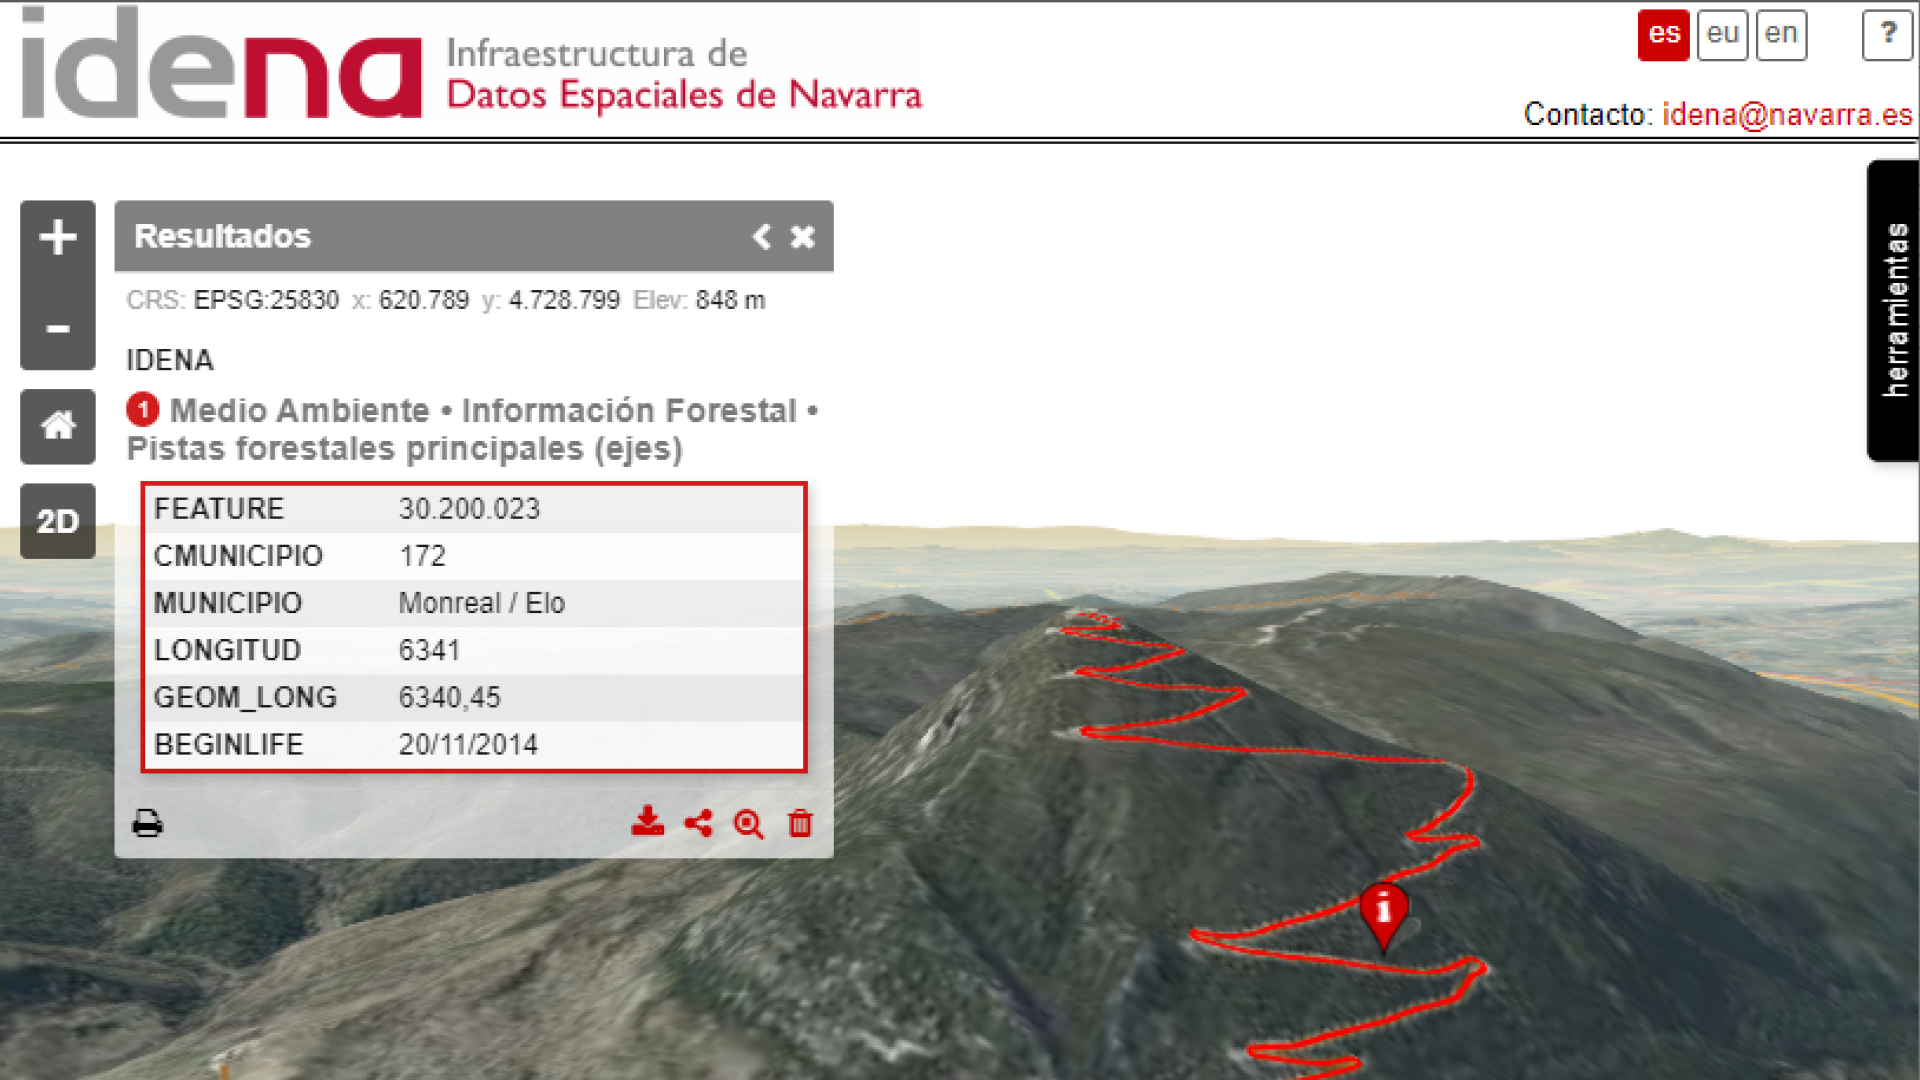This screenshot has width=1920, height=1080.
Task: Select the MUNICIPIO row in results table
Action: coord(473,603)
